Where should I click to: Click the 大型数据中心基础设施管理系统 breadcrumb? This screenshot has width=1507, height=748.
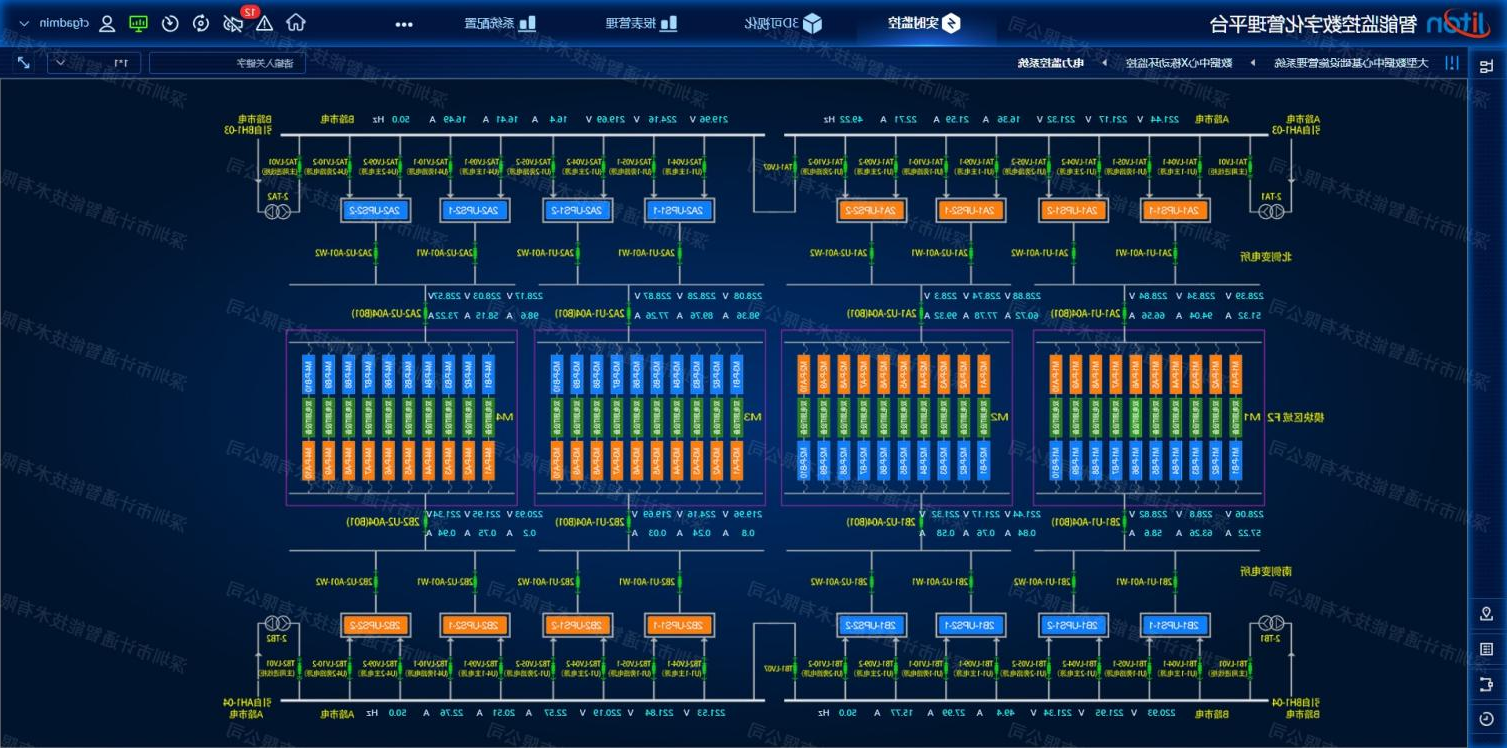pos(1350,63)
